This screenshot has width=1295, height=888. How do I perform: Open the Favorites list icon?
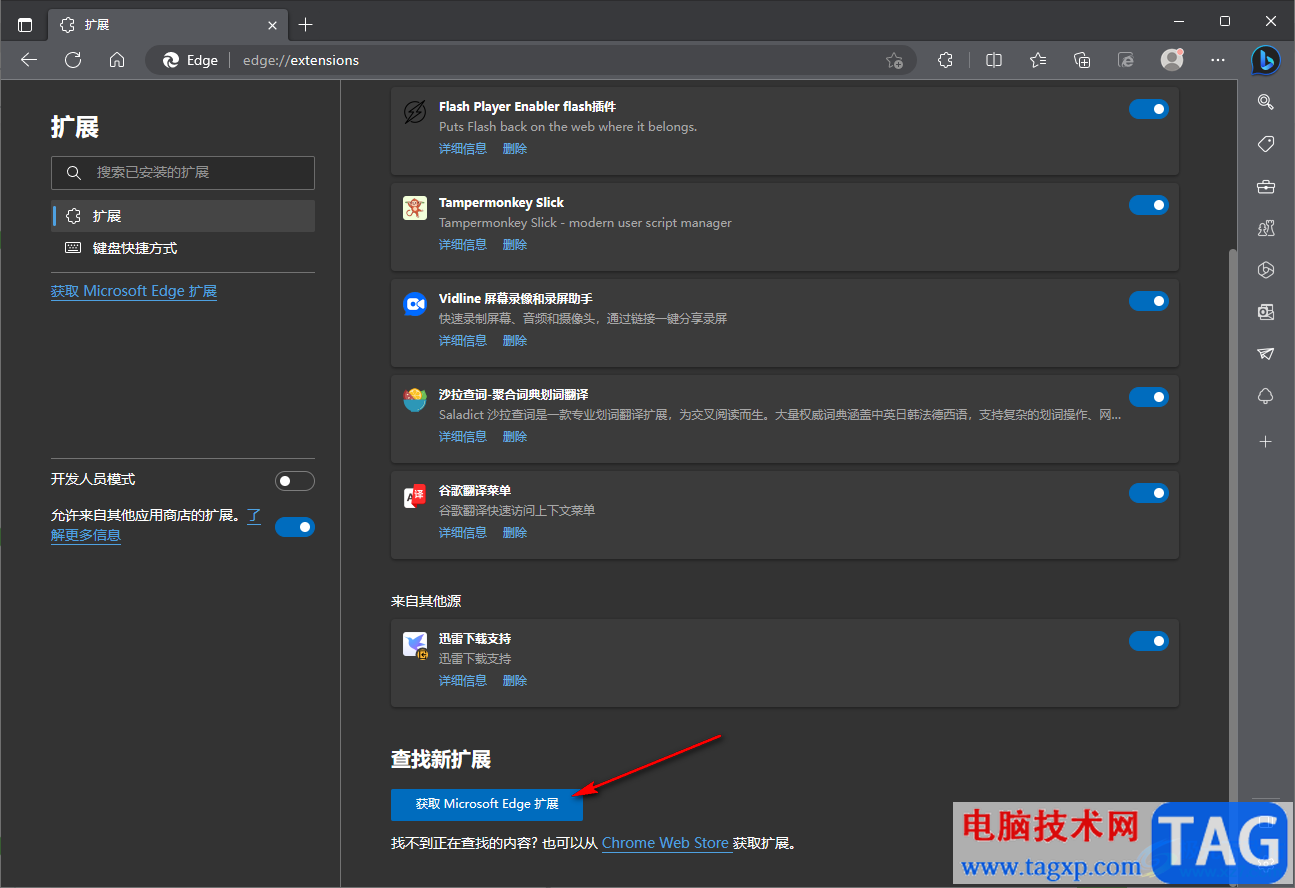pos(1038,60)
